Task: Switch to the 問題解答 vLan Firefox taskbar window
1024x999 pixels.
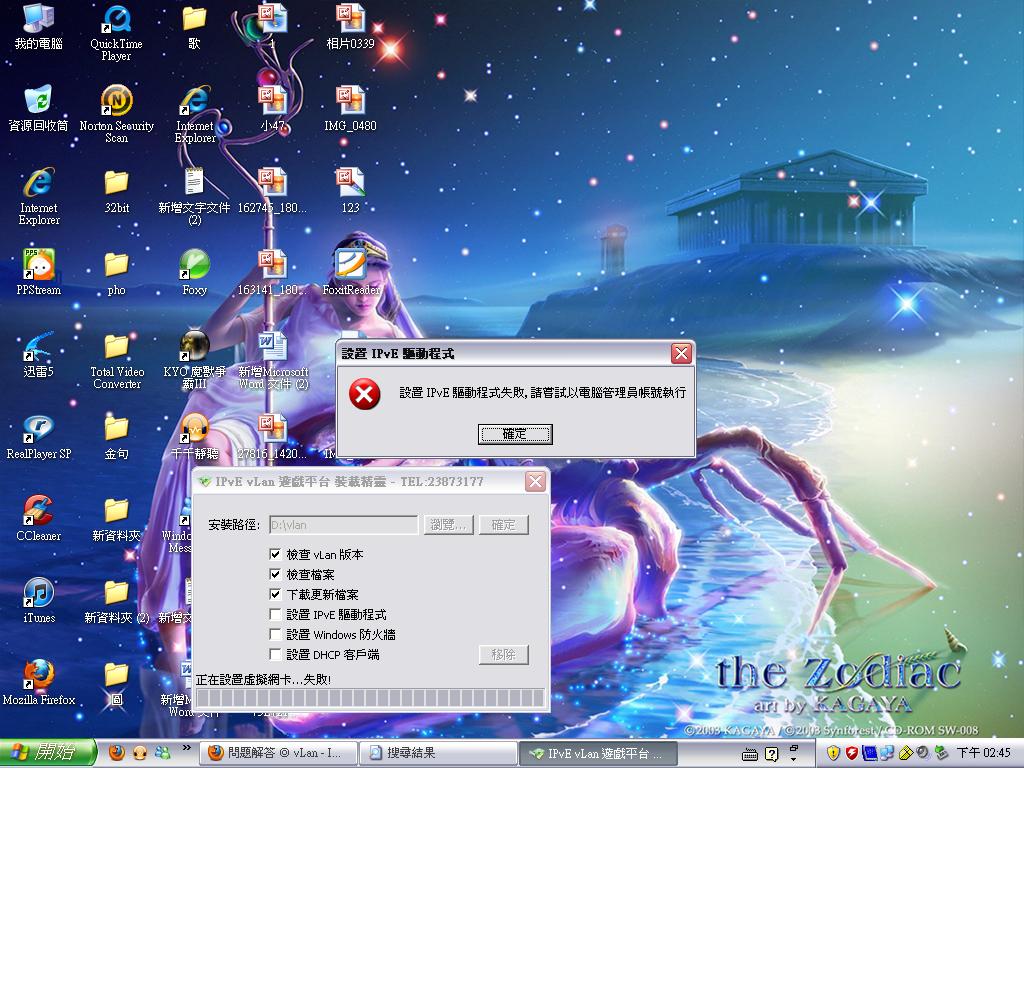Action: click(278, 753)
